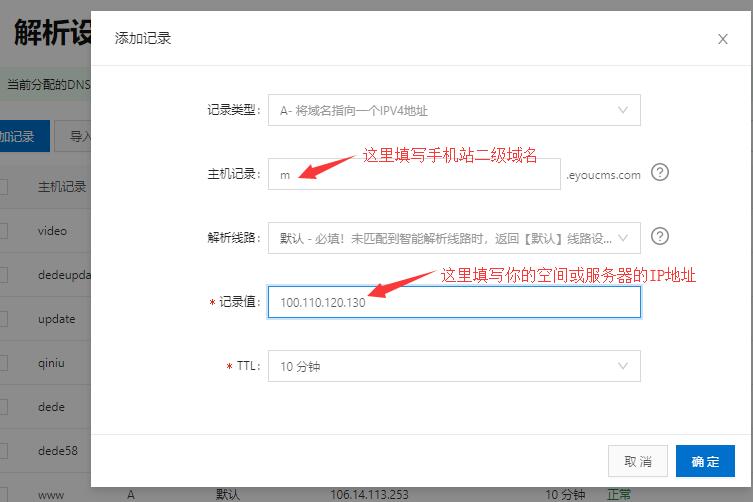
Task: Click the help icon beside 解析线路 dropdown
Action: pyautogui.click(x=659, y=237)
